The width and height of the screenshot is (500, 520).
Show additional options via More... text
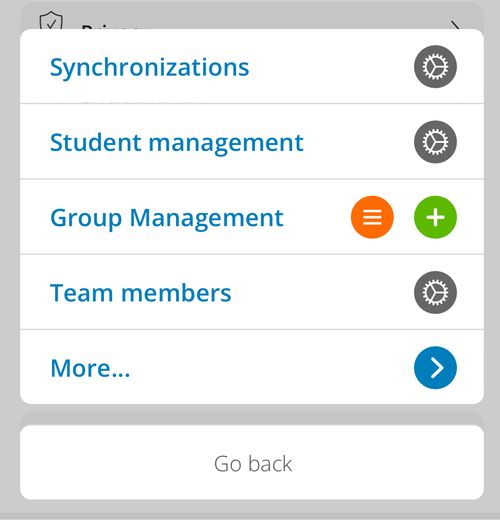point(90,368)
